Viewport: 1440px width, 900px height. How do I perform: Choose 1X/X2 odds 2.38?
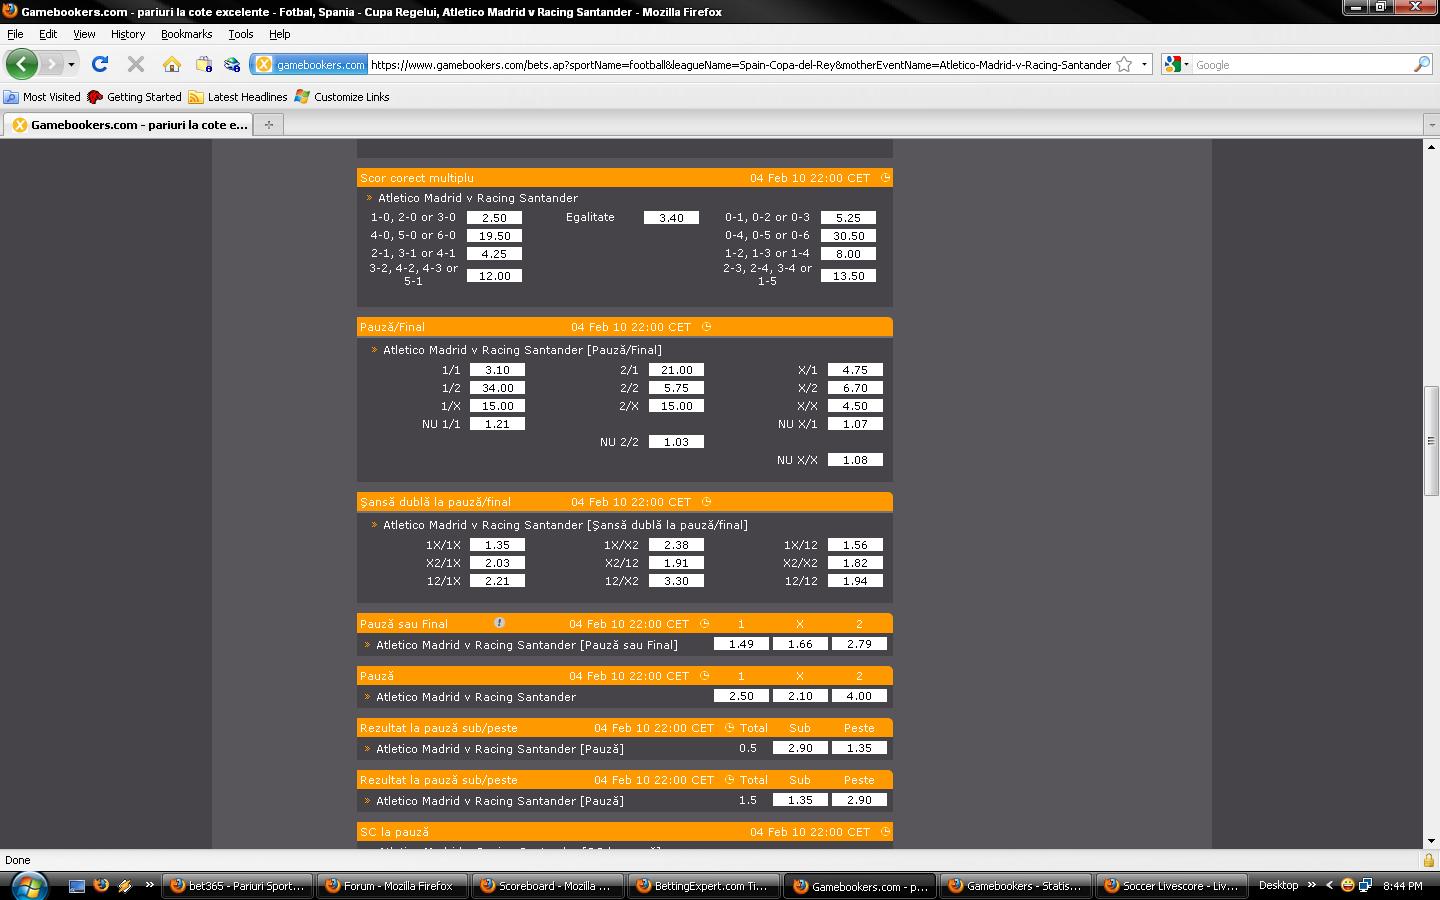(676, 545)
